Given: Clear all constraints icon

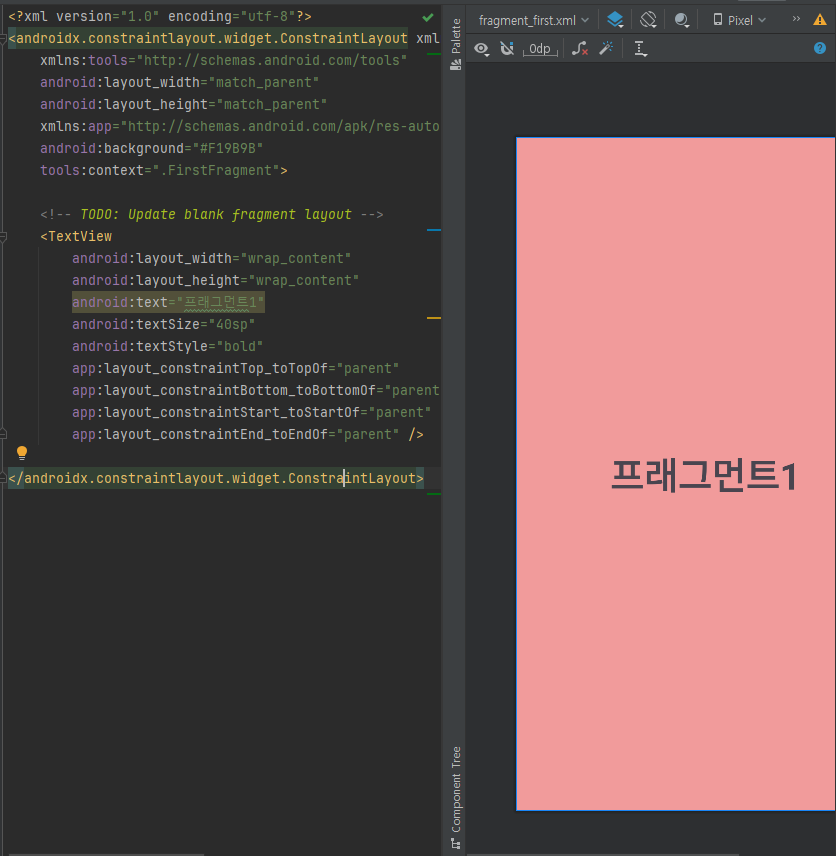Looking at the screenshot, I should (x=579, y=49).
